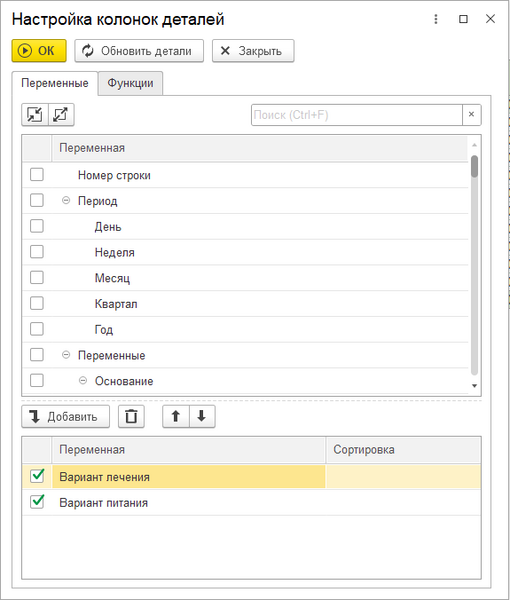510x600 pixels.
Task: Check the Неделя checkbox
Action: coord(37,252)
